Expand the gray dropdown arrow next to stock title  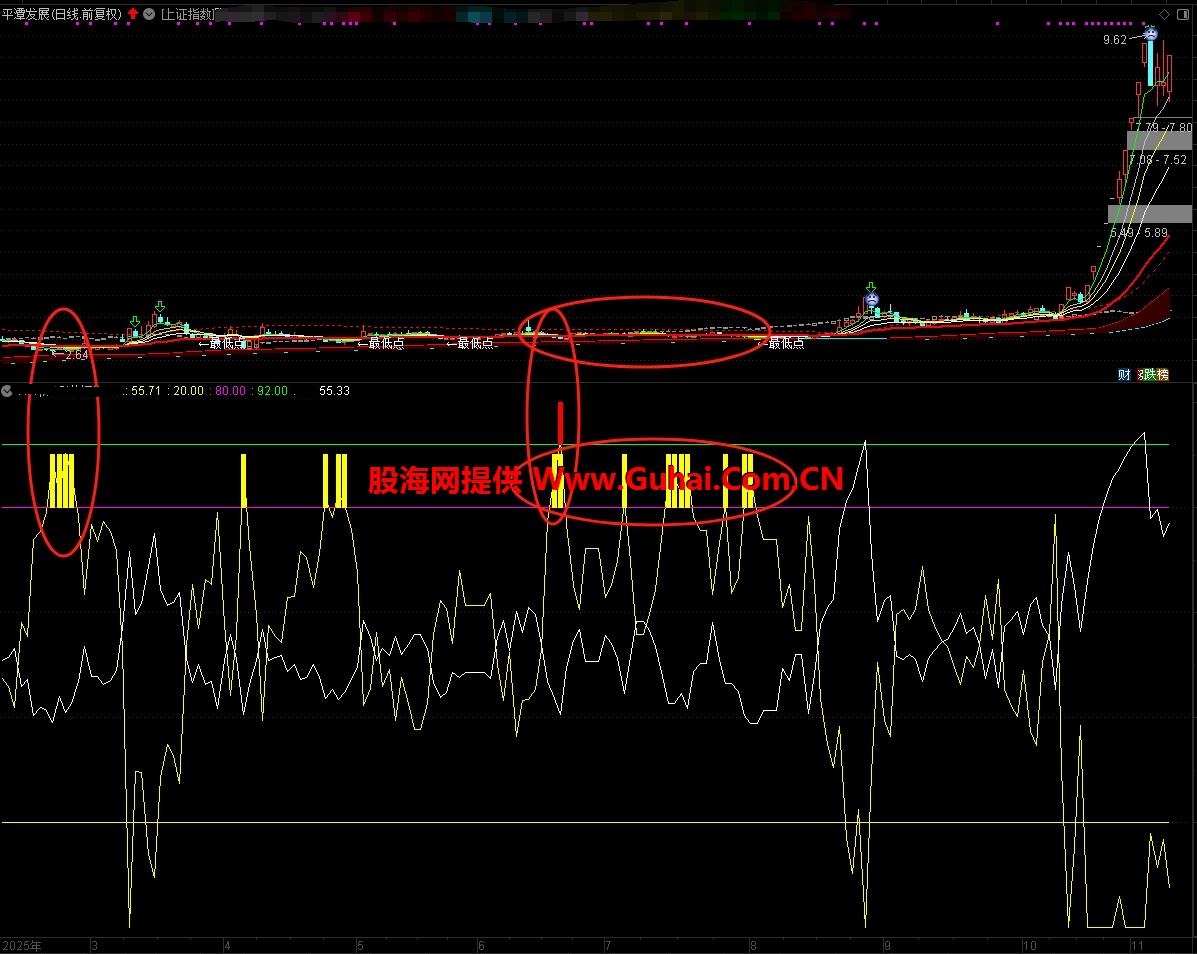tap(149, 14)
